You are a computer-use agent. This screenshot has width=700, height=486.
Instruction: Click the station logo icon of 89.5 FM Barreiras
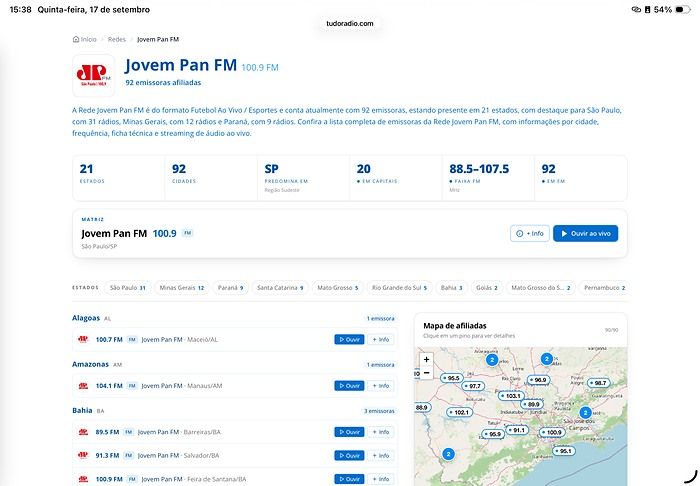pyautogui.click(x=83, y=432)
